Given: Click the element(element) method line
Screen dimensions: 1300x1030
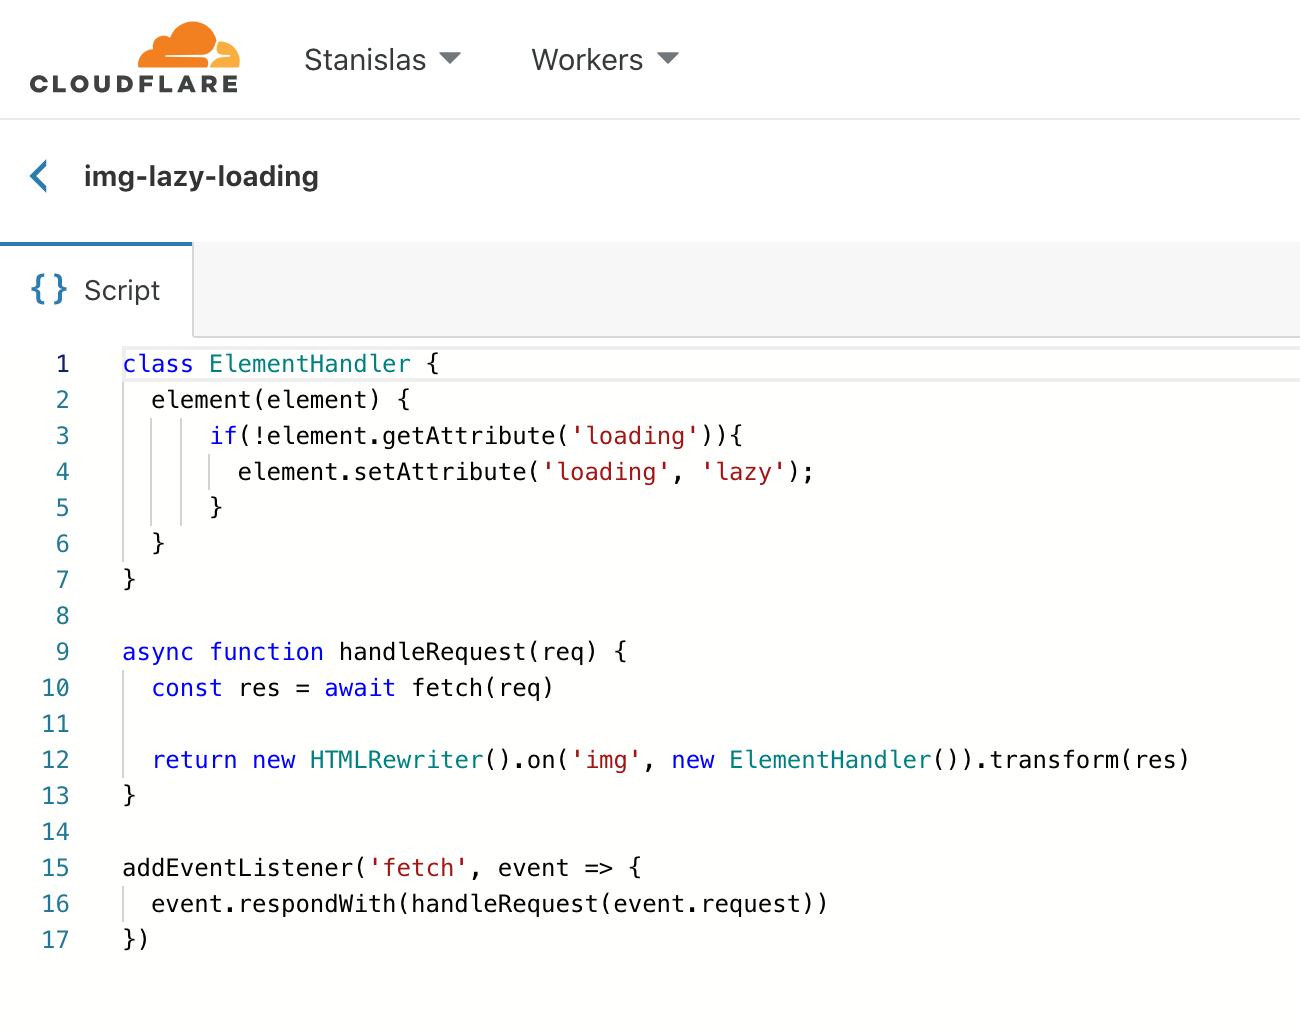Looking at the screenshot, I should (280, 400).
